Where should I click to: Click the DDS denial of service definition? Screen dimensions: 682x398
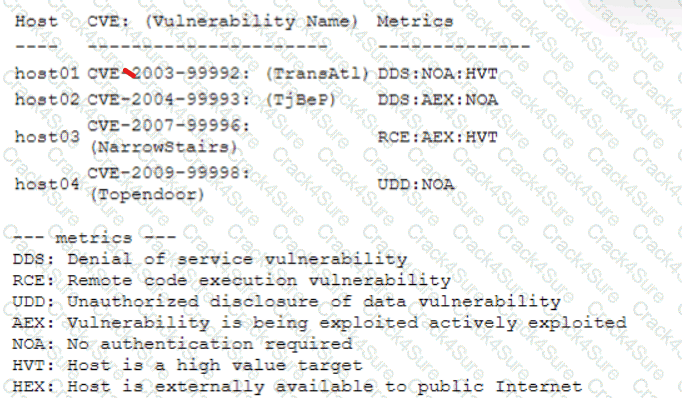(x=210, y=259)
